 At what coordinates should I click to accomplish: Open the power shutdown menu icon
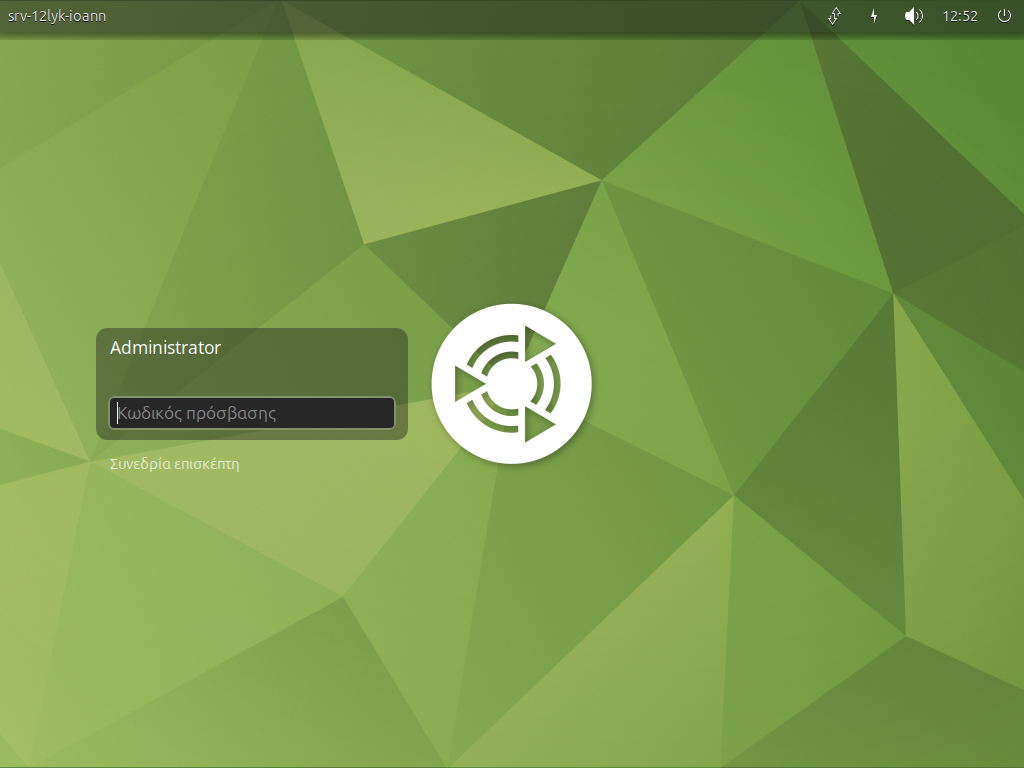(x=1004, y=16)
